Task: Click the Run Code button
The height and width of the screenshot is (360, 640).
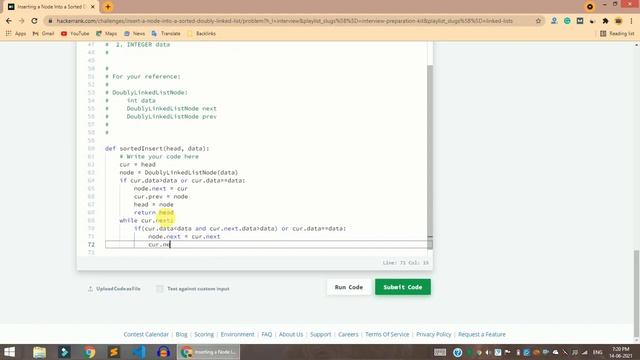Action: pyautogui.click(x=349, y=287)
